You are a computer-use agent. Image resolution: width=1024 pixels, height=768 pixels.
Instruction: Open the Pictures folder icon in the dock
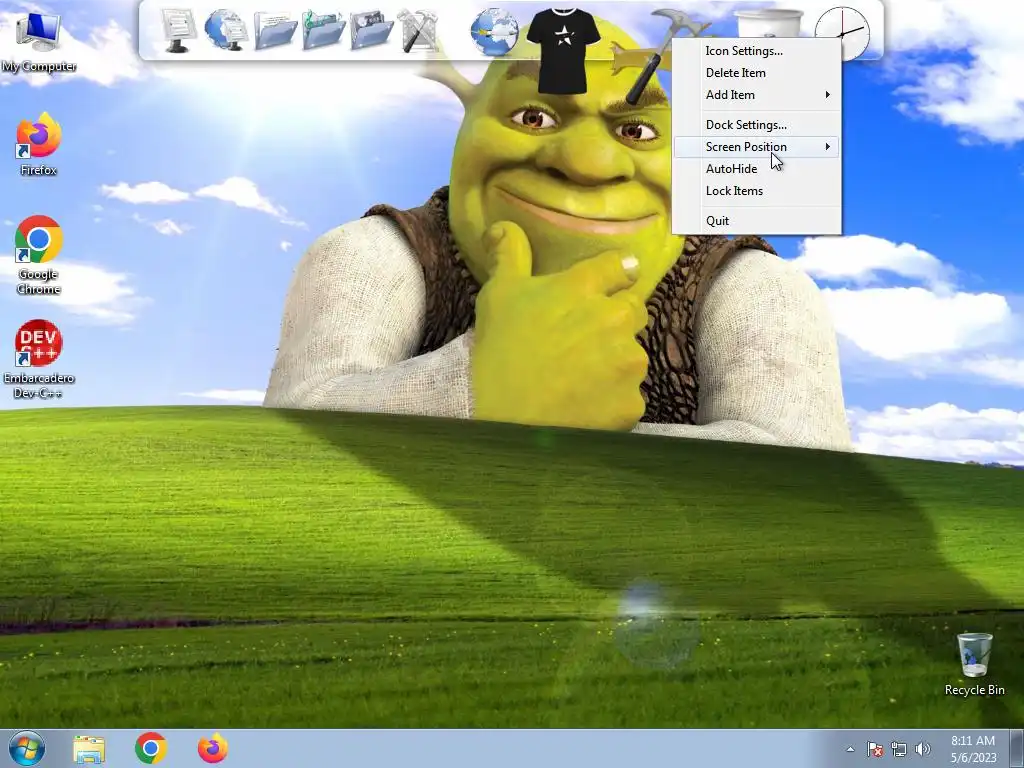coord(372,31)
